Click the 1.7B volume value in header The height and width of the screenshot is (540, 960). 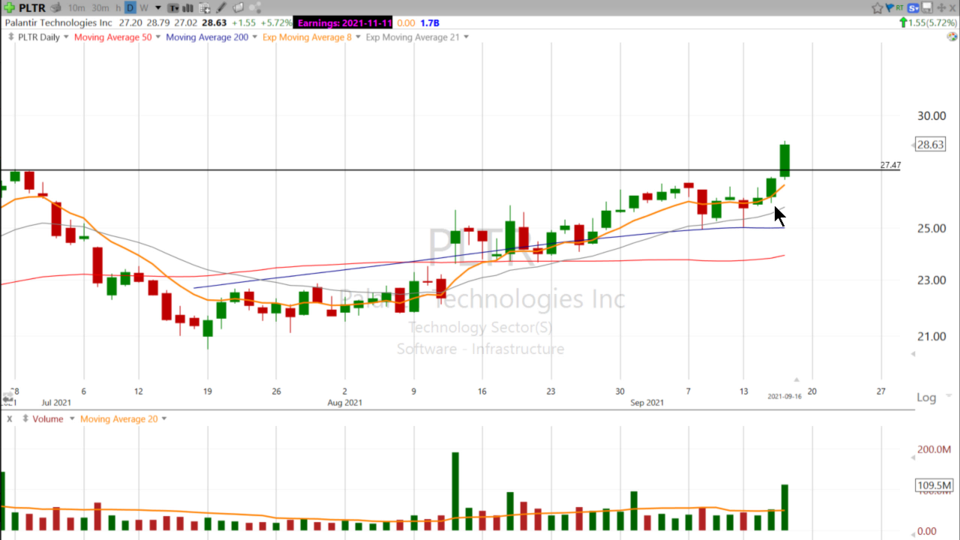[x=430, y=23]
